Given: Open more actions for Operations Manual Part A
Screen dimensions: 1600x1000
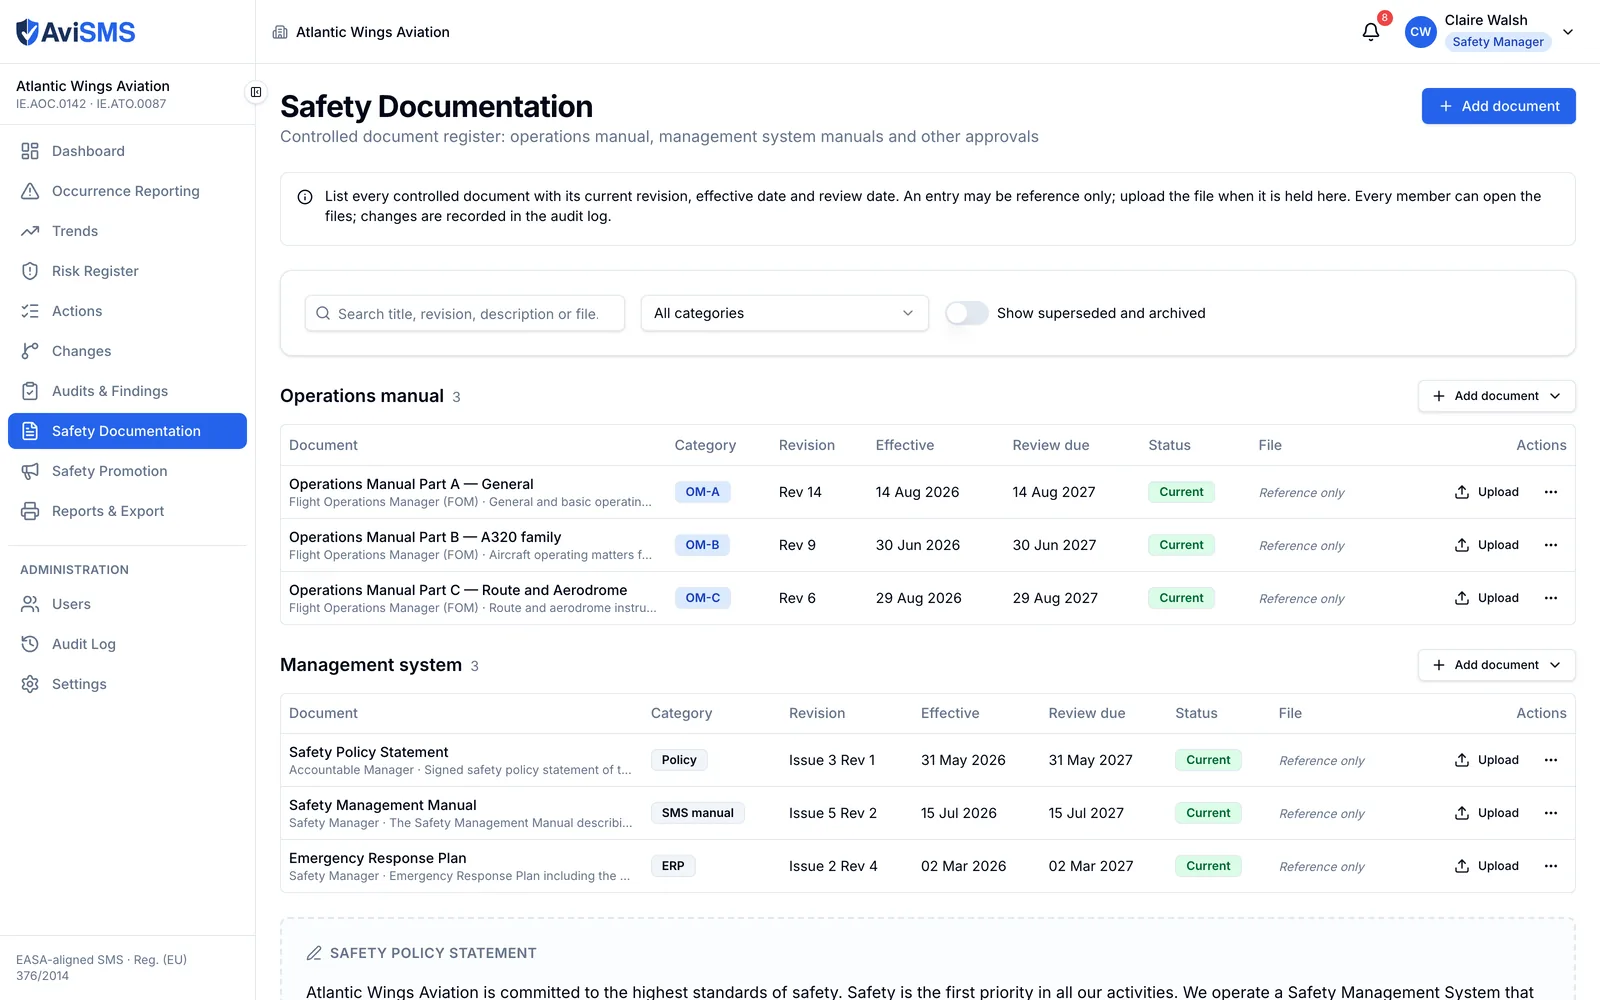Looking at the screenshot, I should 1551,492.
